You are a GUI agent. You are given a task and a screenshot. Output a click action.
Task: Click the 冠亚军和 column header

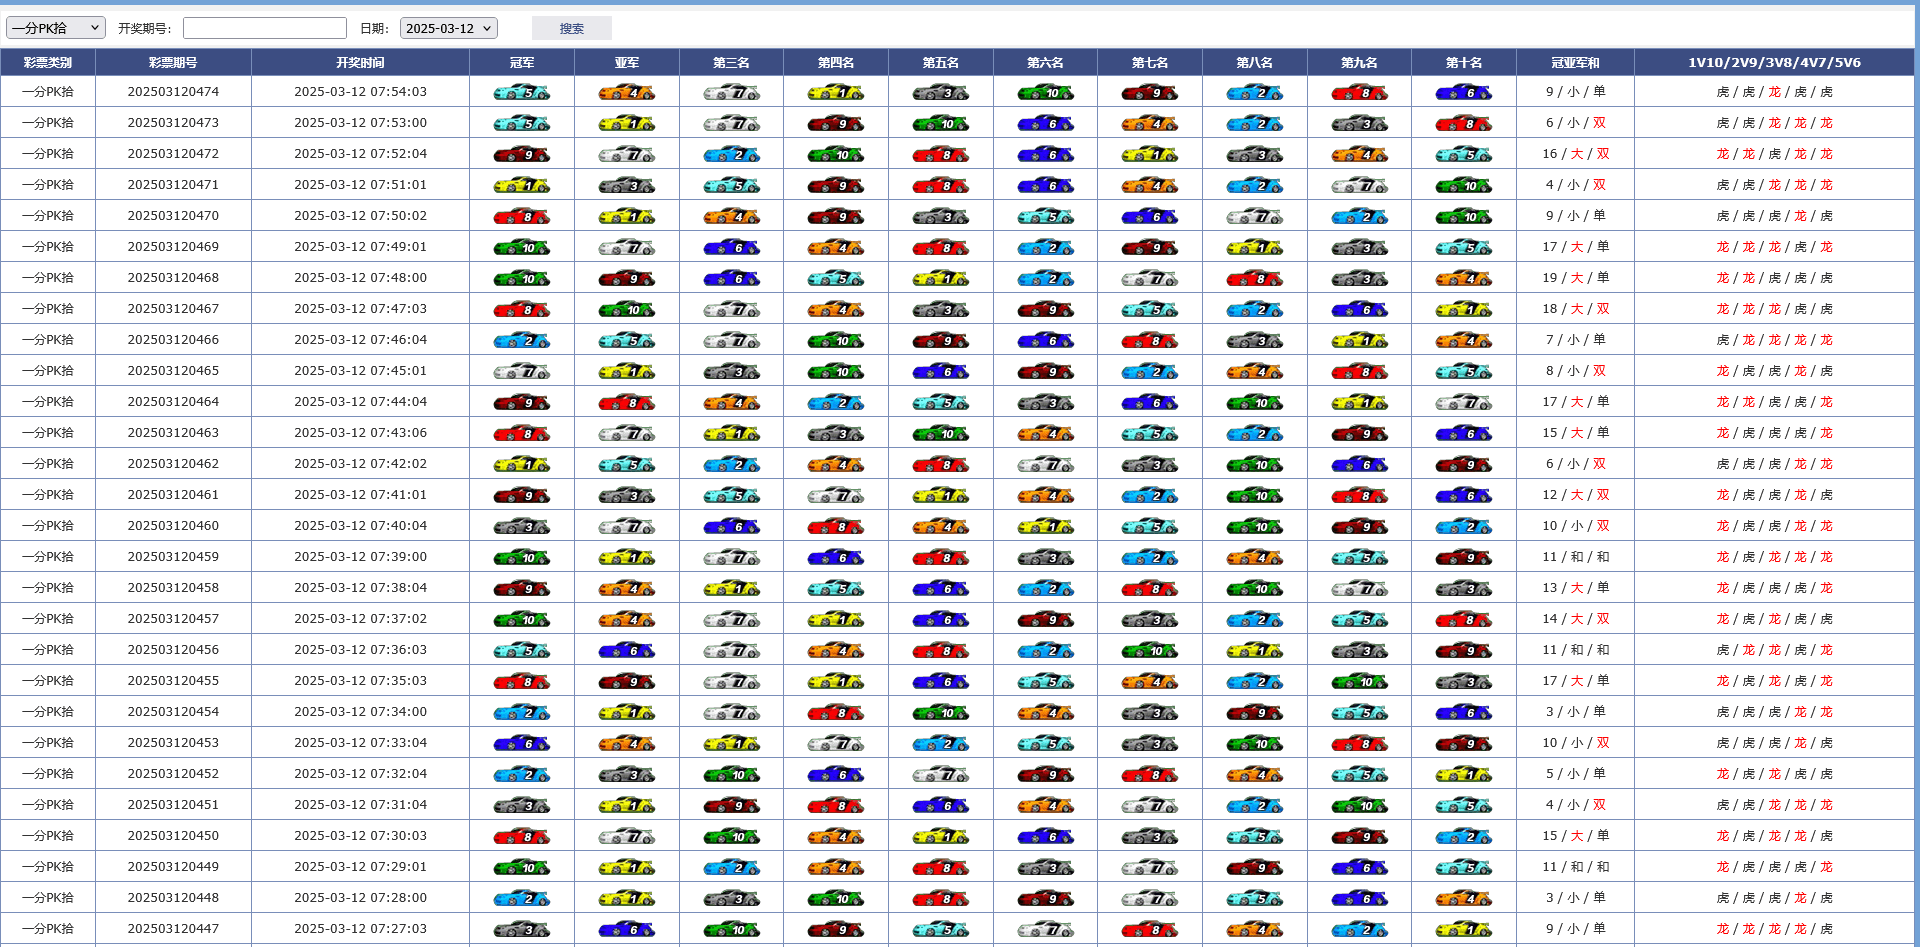click(1575, 62)
